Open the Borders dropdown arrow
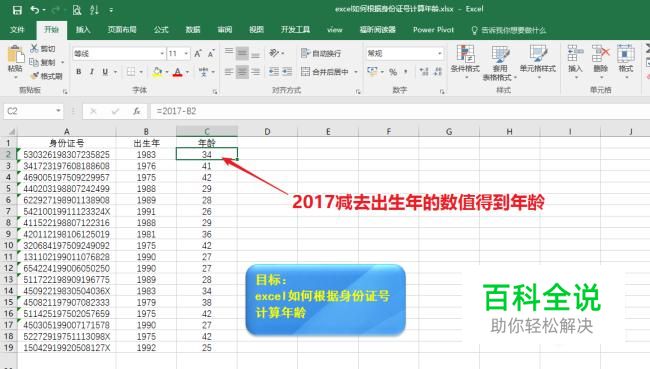Screen dimensions: 650x369 (x=141, y=72)
